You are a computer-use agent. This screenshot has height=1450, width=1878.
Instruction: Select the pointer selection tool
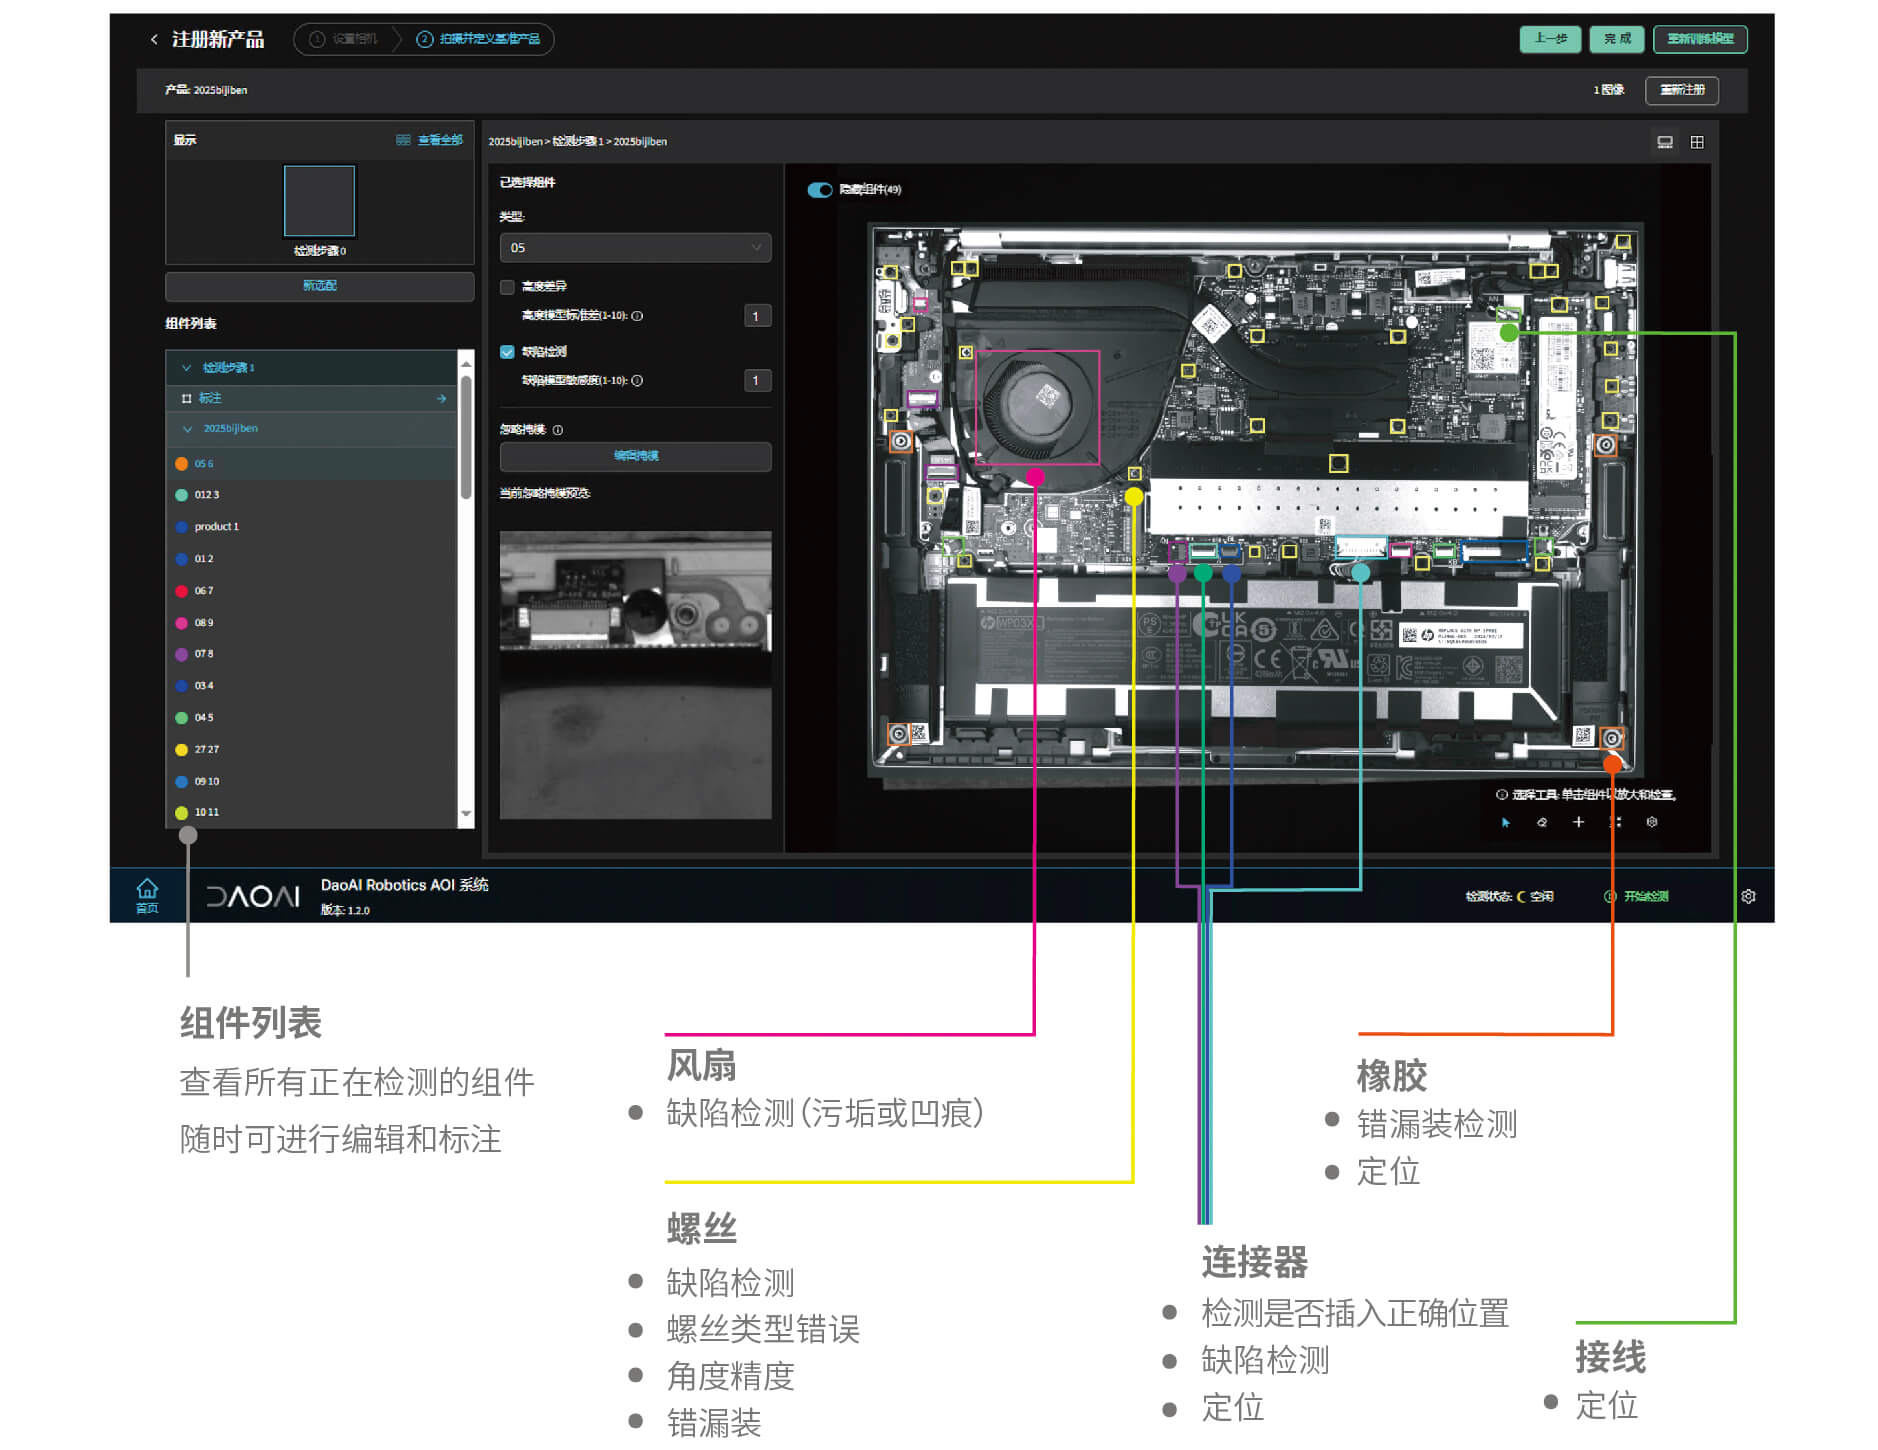[1506, 823]
